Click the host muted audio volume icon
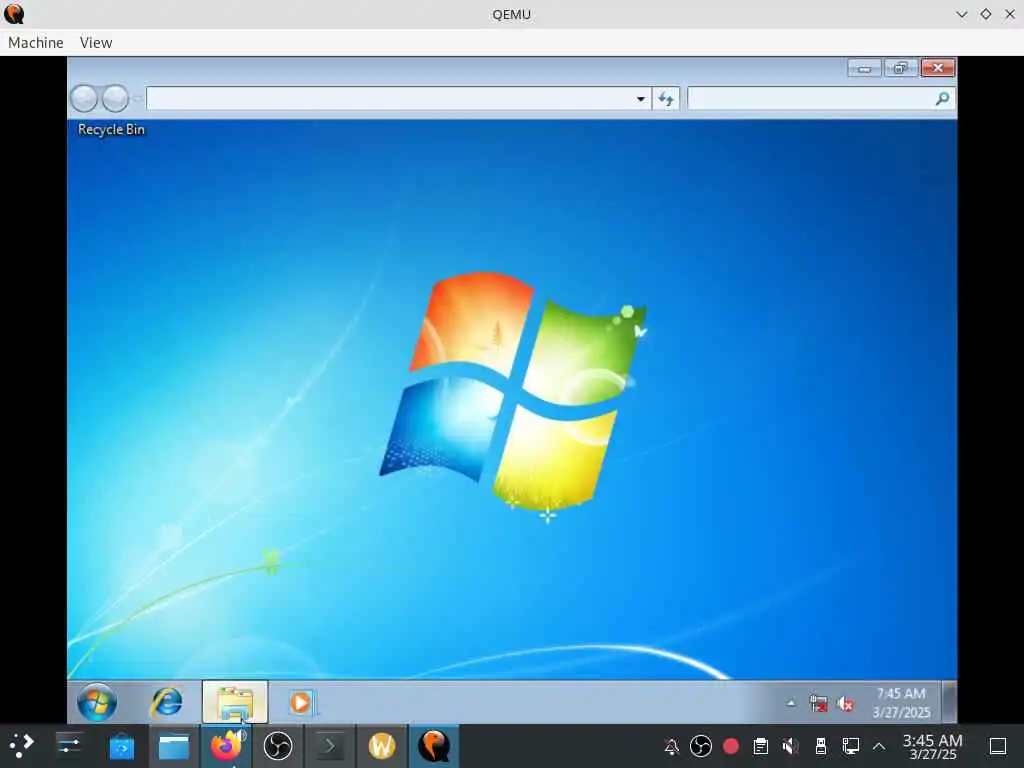This screenshot has width=1024, height=768. coord(791,746)
